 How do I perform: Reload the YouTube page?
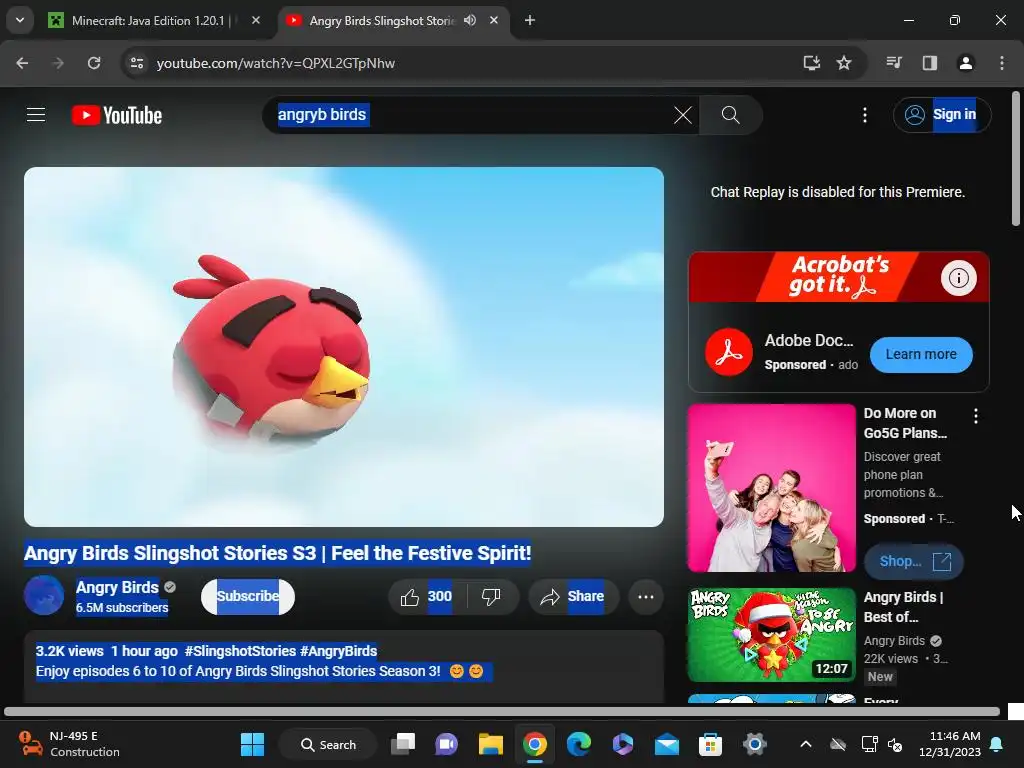pyautogui.click(x=94, y=63)
